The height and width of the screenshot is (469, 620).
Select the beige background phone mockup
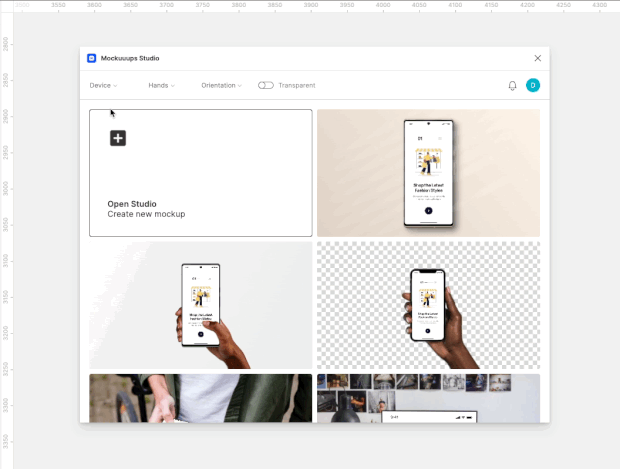(x=428, y=173)
